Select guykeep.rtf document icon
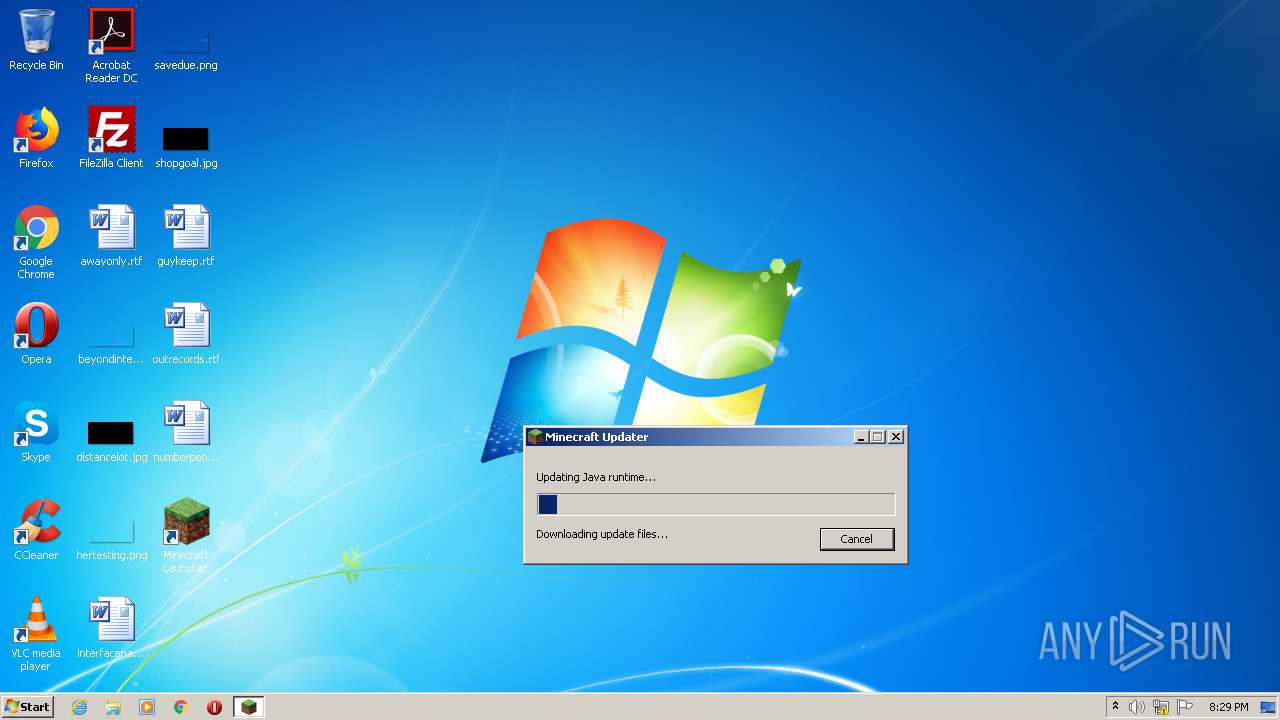This screenshot has width=1280, height=720. coord(186,236)
